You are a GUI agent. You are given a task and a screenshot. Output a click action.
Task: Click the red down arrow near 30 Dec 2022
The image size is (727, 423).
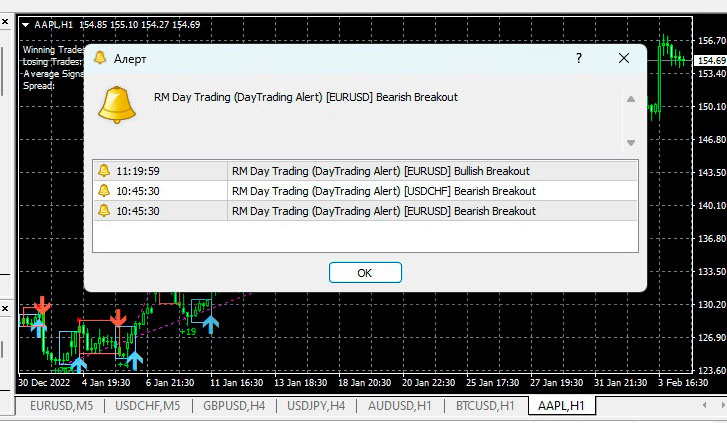click(41, 304)
